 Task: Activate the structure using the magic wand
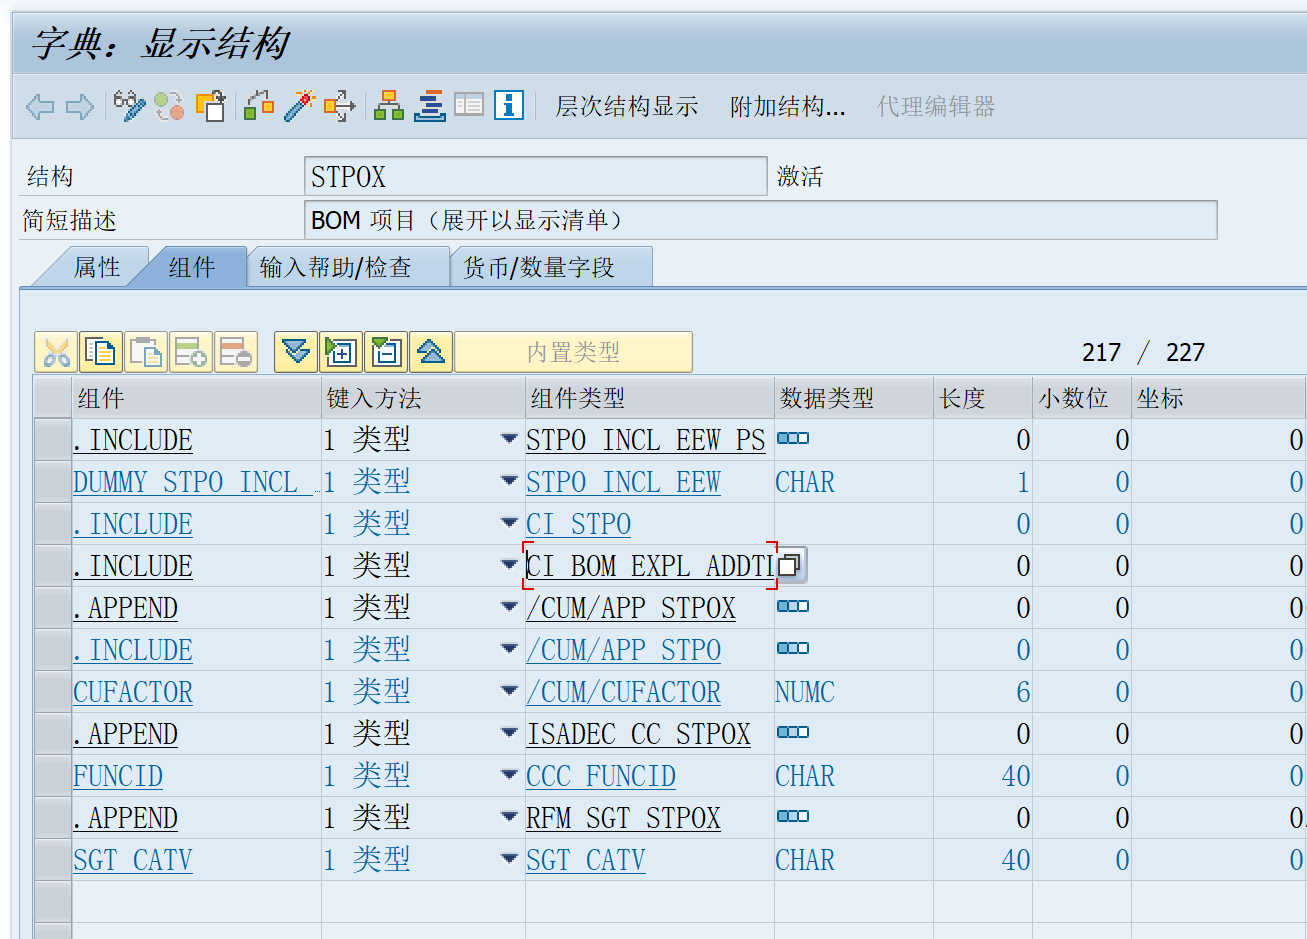click(298, 105)
